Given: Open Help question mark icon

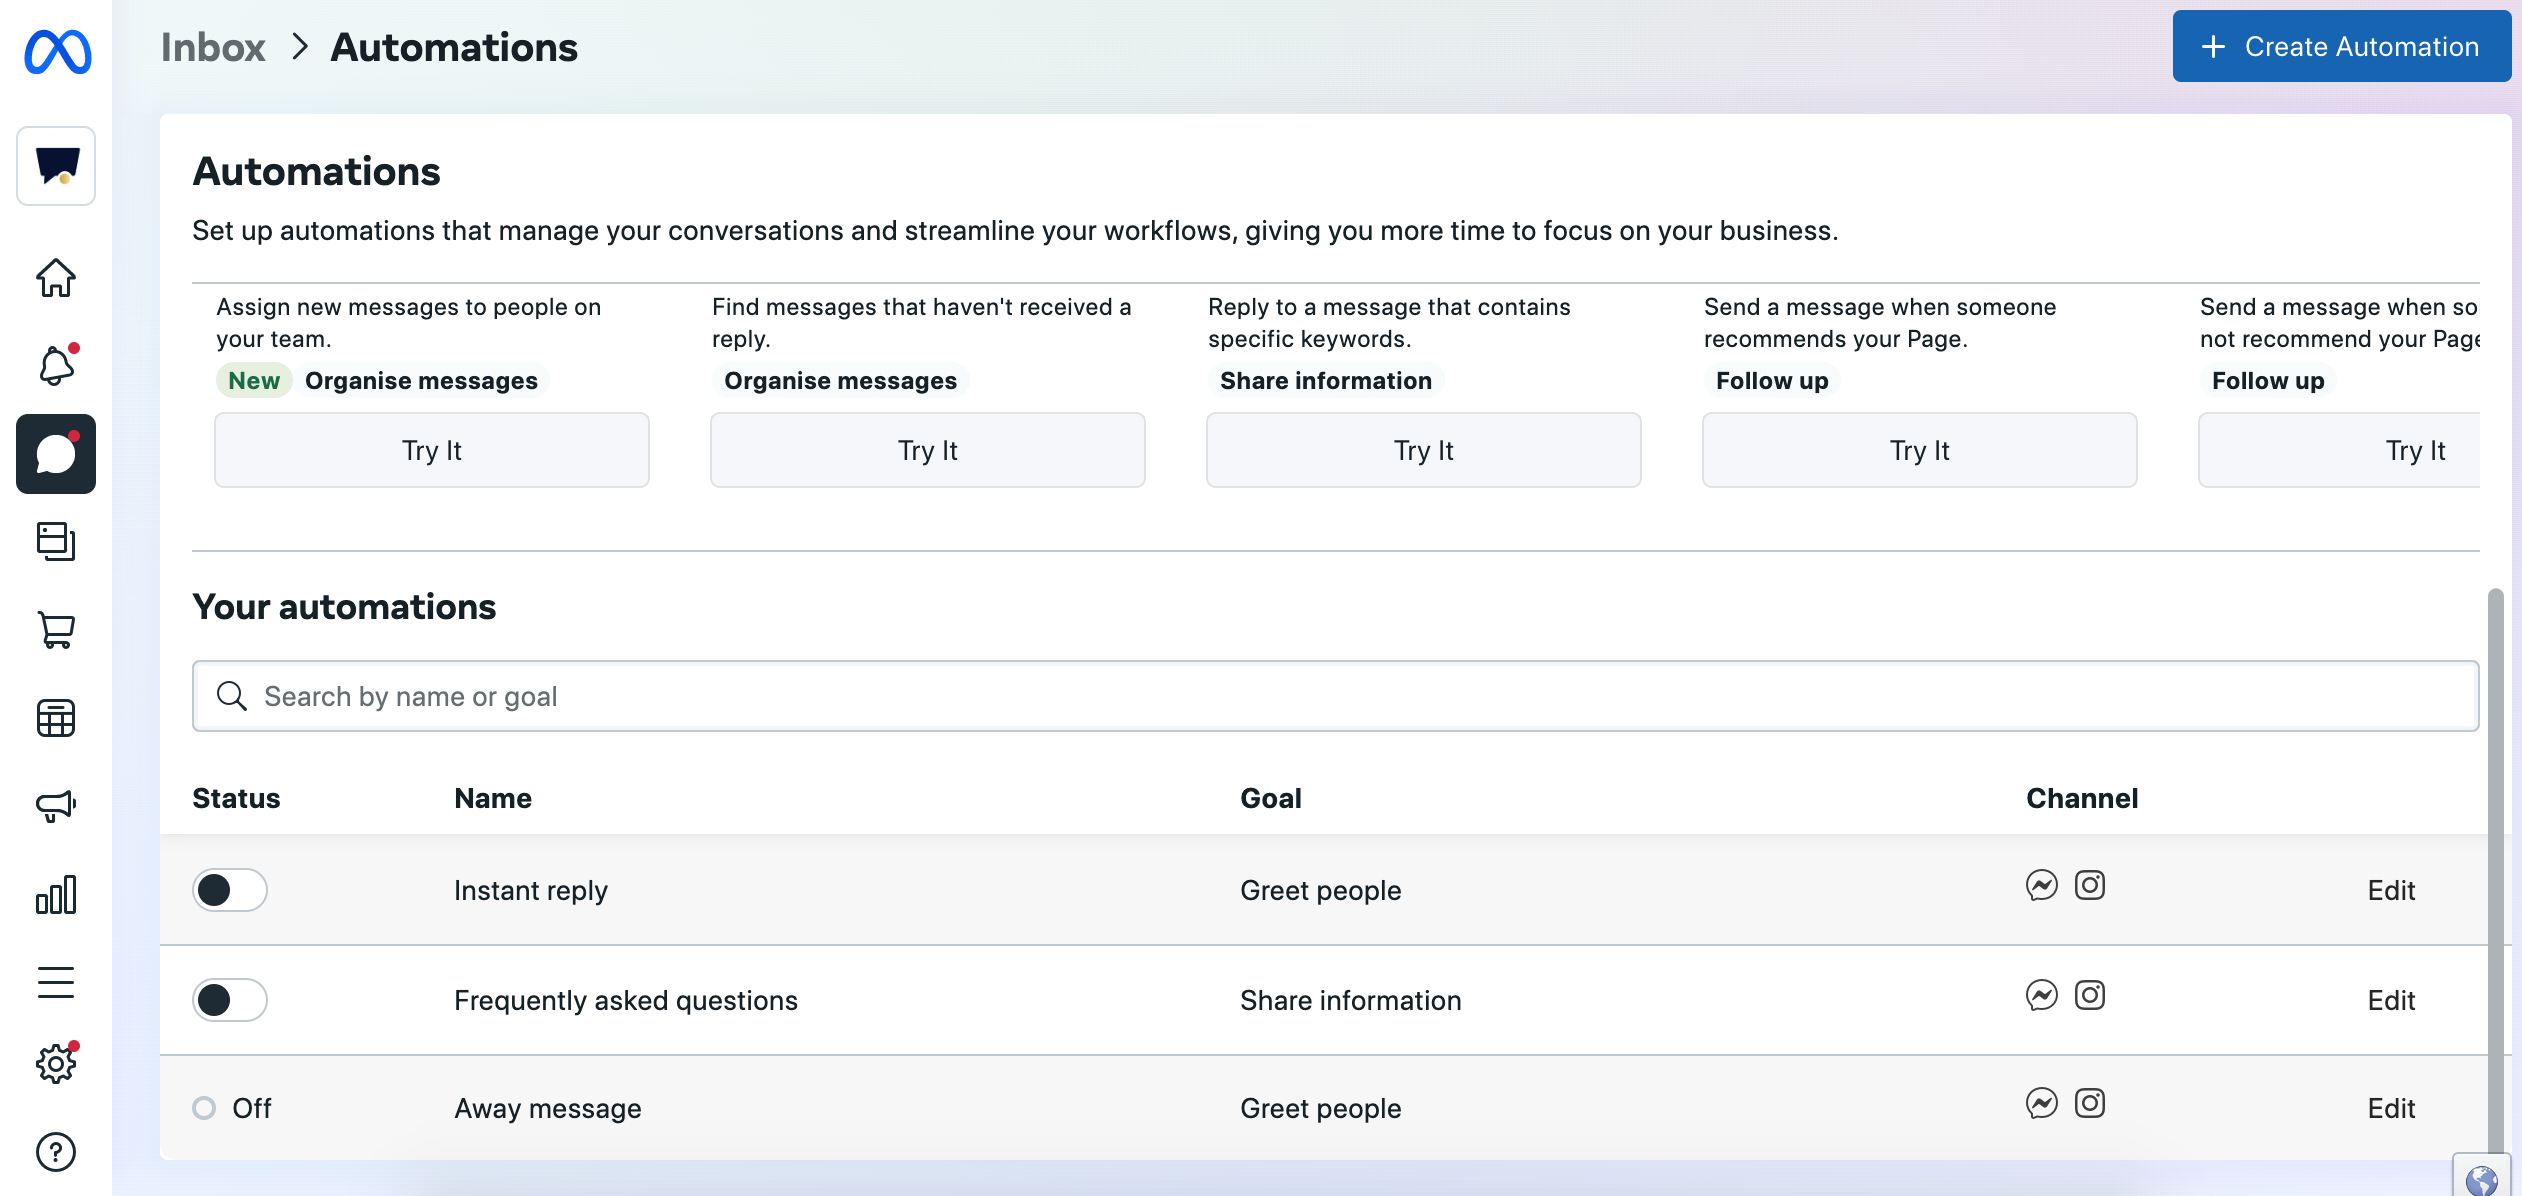Looking at the screenshot, I should coord(56,1151).
